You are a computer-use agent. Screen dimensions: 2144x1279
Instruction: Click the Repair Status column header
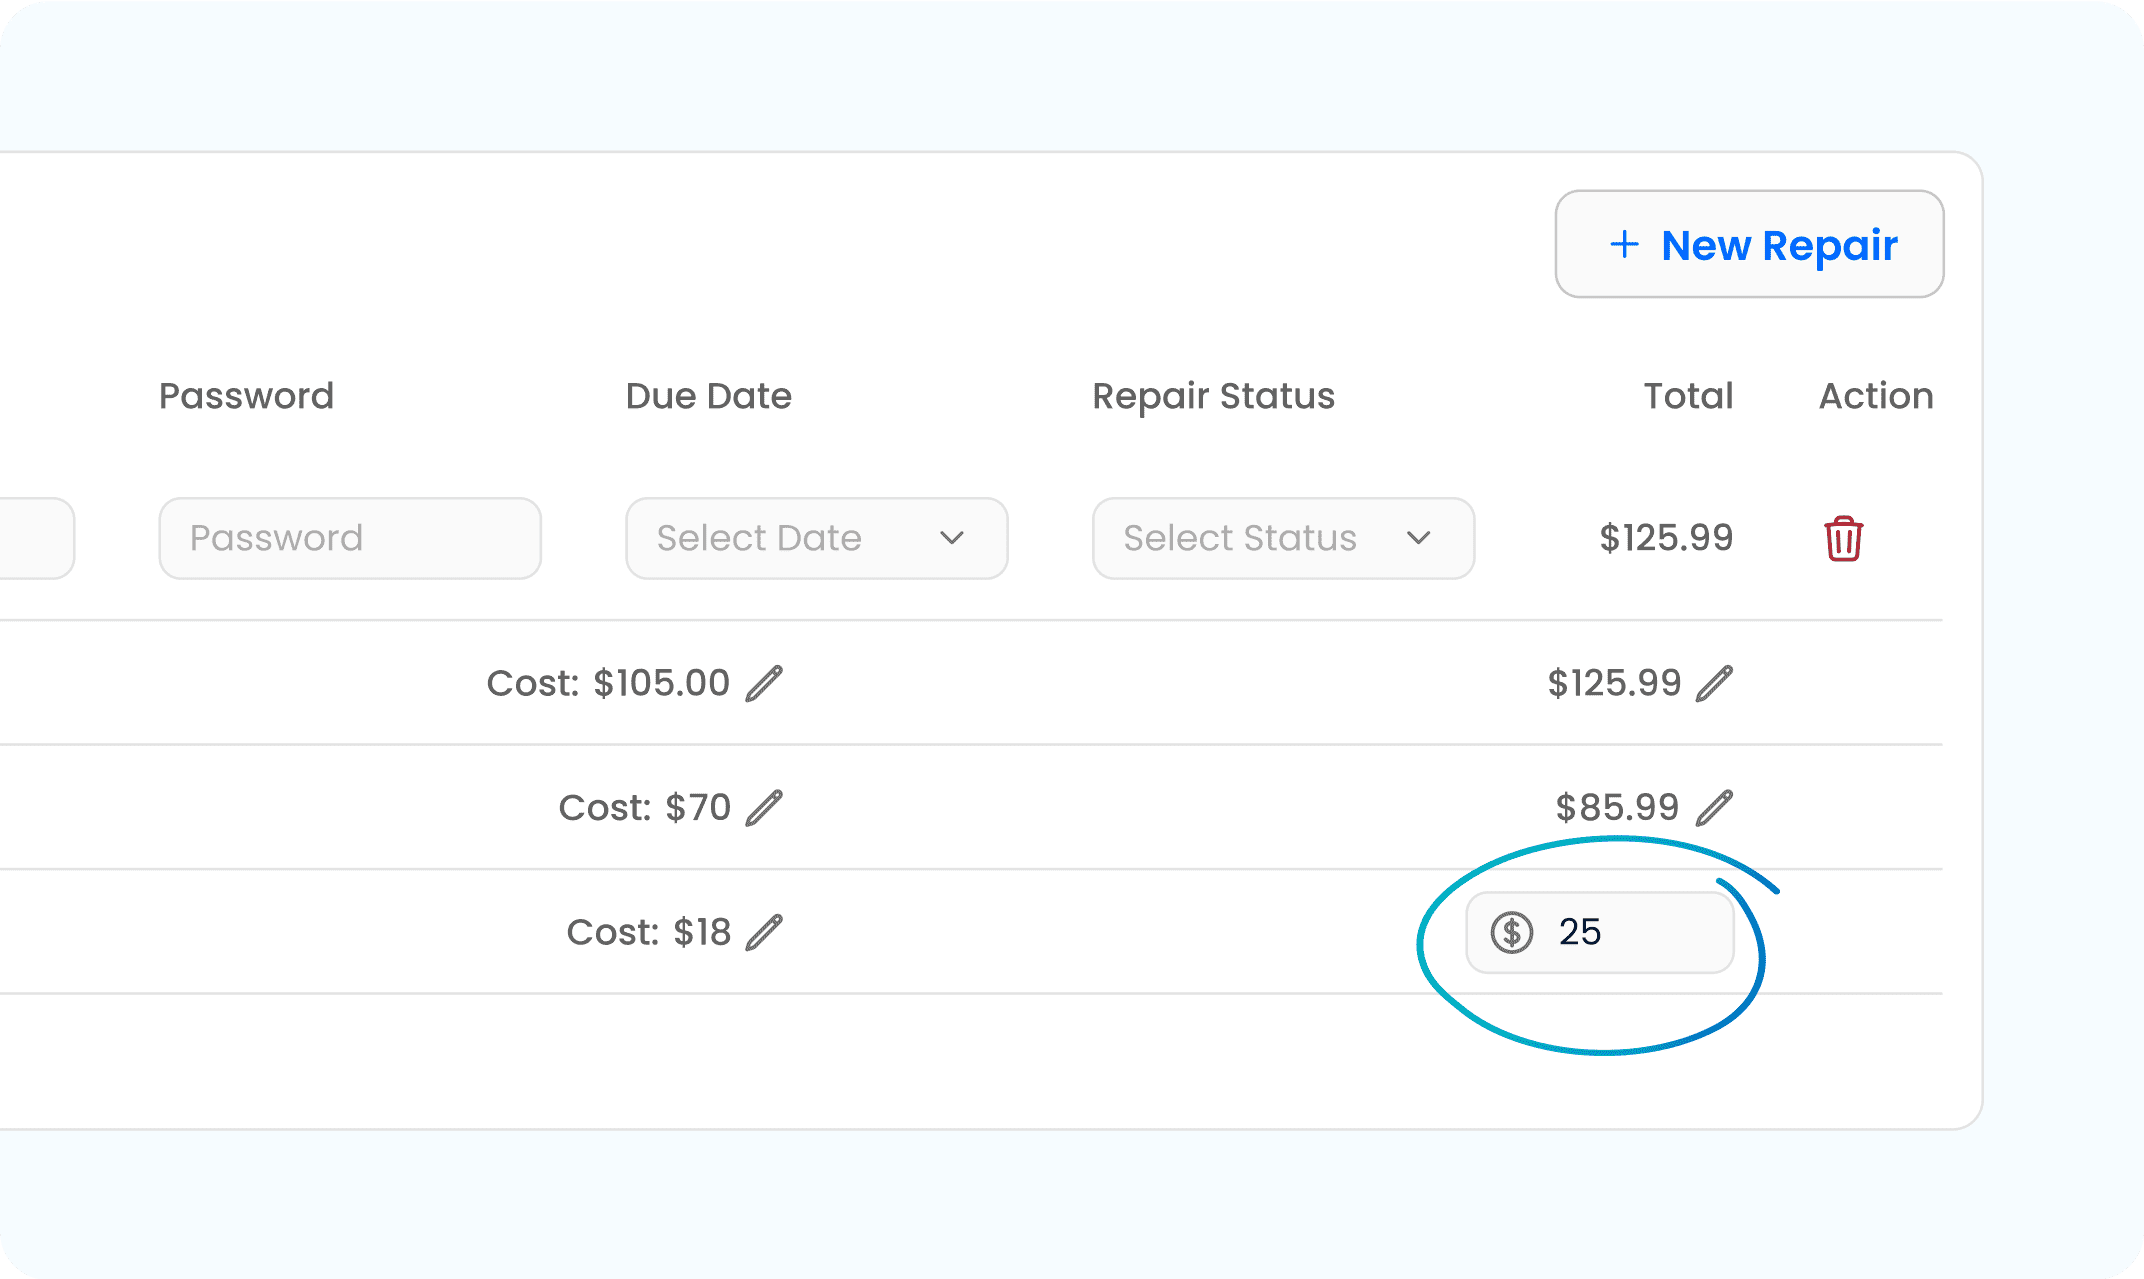1213,396
